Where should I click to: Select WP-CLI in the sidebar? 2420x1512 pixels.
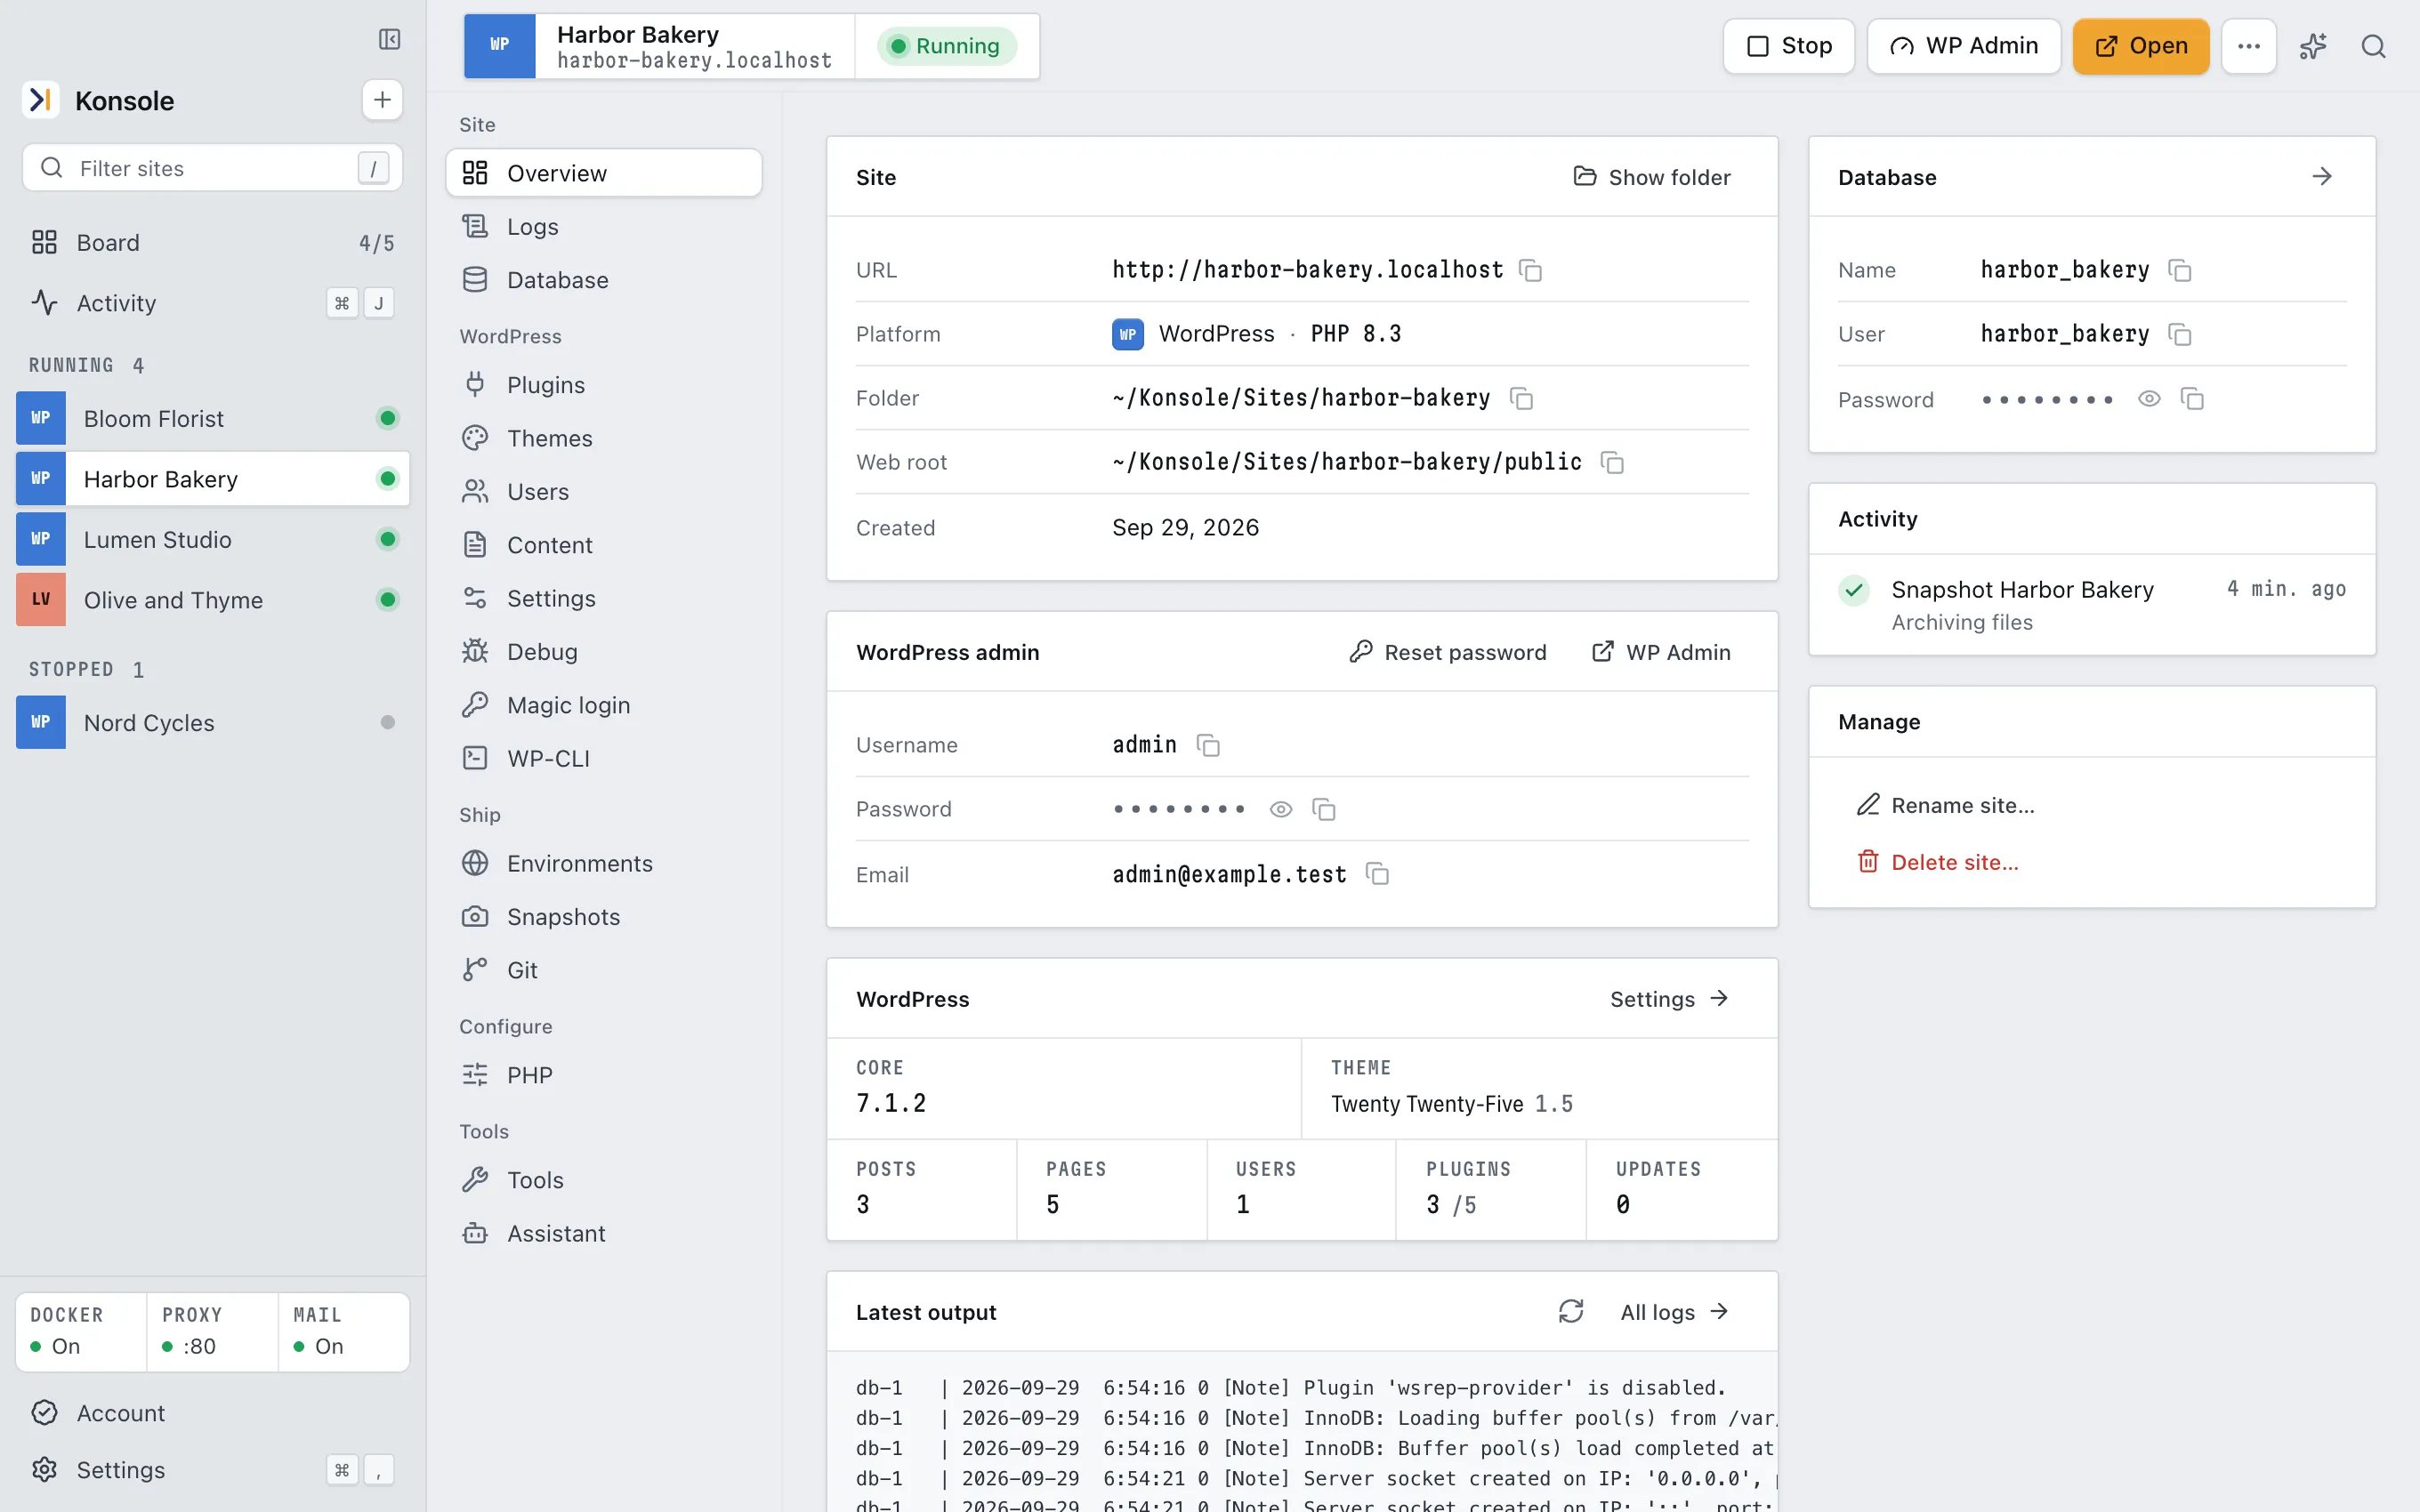[604, 758]
